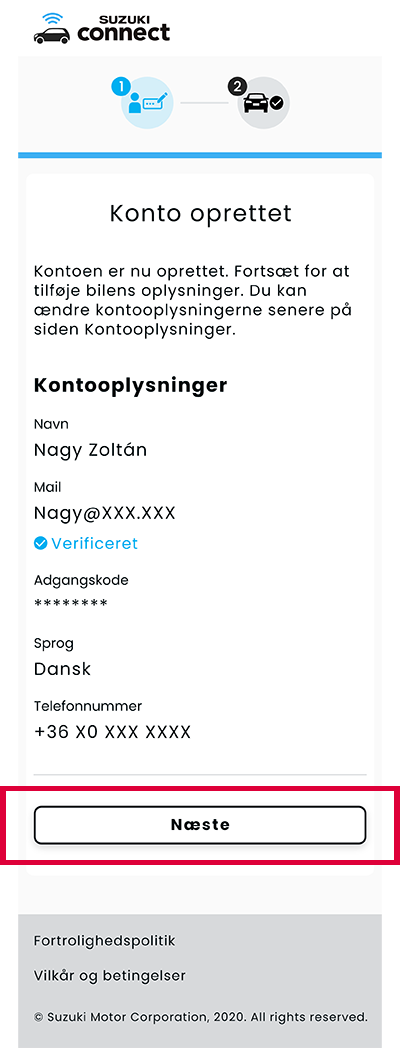Click the blue Verificeret checkmark icon
The height and width of the screenshot is (1048, 400).
[40, 543]
